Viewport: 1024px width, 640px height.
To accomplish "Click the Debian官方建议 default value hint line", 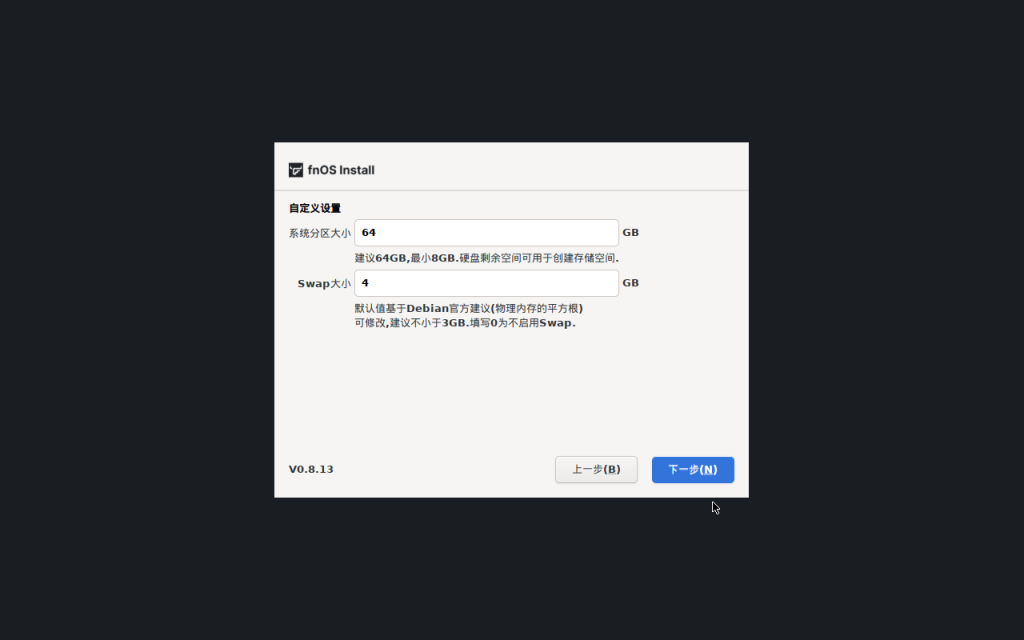I will (469, 308).
